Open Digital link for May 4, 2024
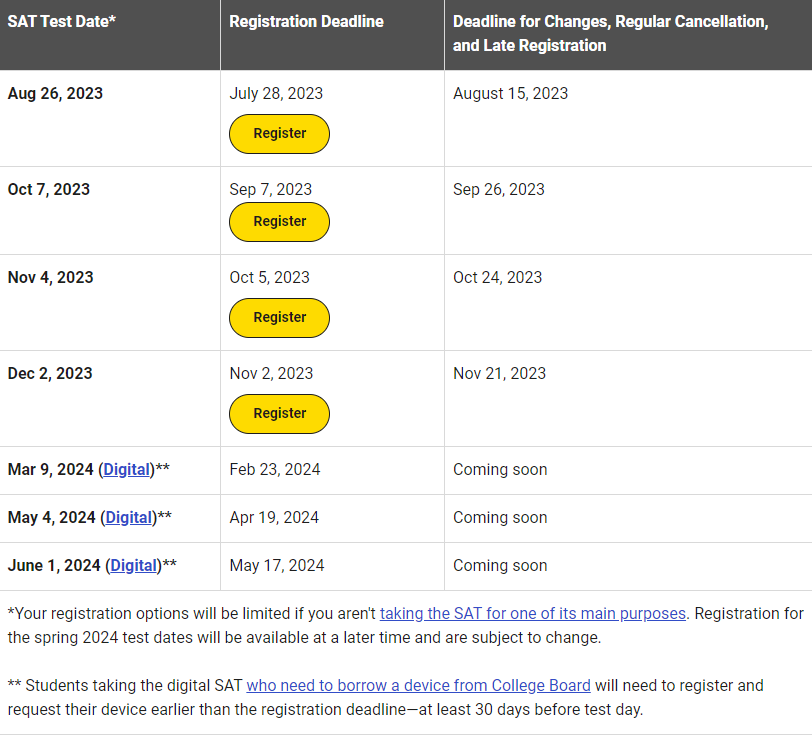812x736 pixels. coord(128,517)
